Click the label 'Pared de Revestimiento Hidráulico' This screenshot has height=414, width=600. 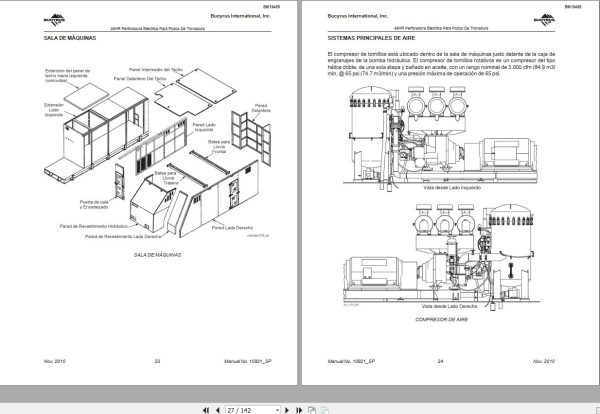click(94, 226)
